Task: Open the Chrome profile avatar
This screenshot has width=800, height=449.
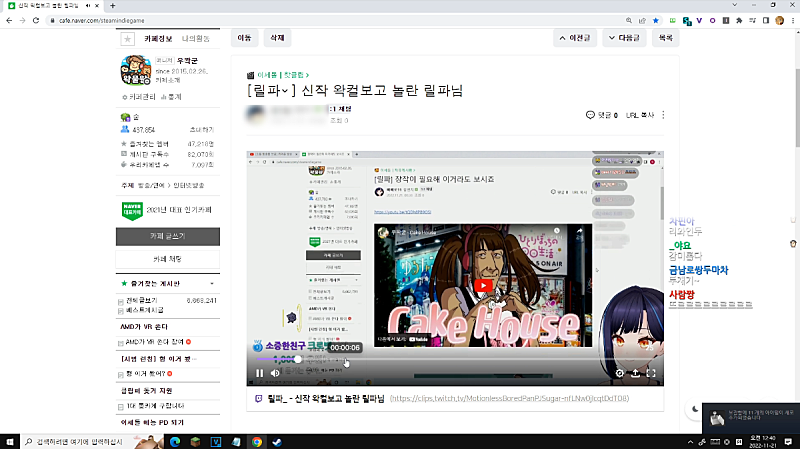Action: click(779, 20)
